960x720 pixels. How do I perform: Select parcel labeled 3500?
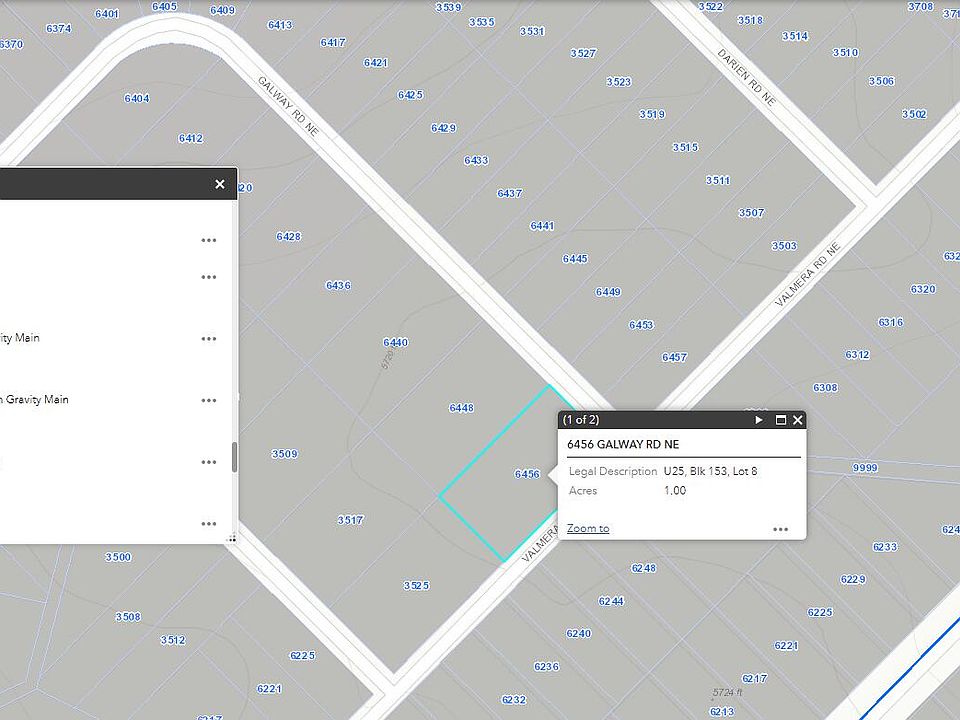tap(118, 557)
